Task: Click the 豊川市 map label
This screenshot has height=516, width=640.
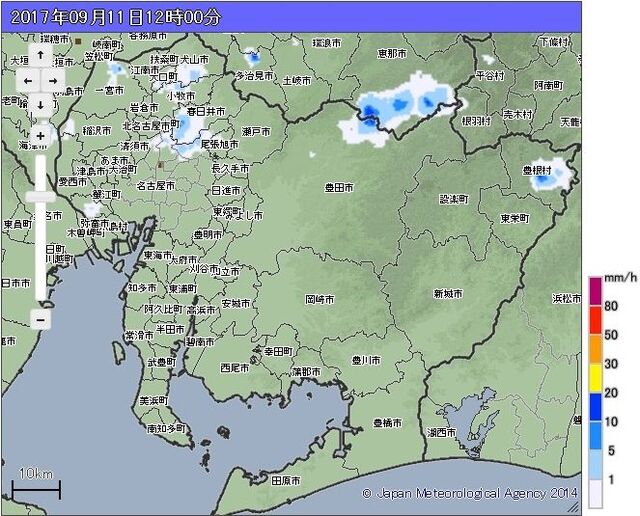Action: (x=366, y=360)
